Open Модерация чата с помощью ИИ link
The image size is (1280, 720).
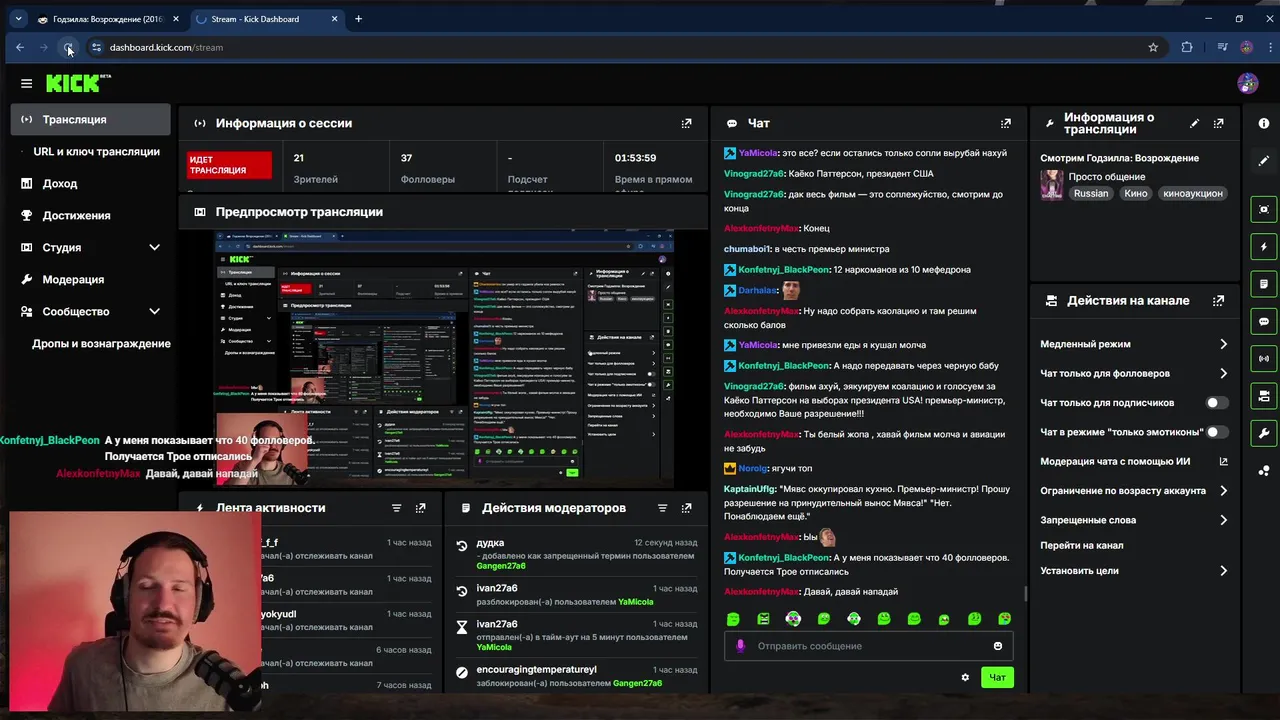point(1133,462)
